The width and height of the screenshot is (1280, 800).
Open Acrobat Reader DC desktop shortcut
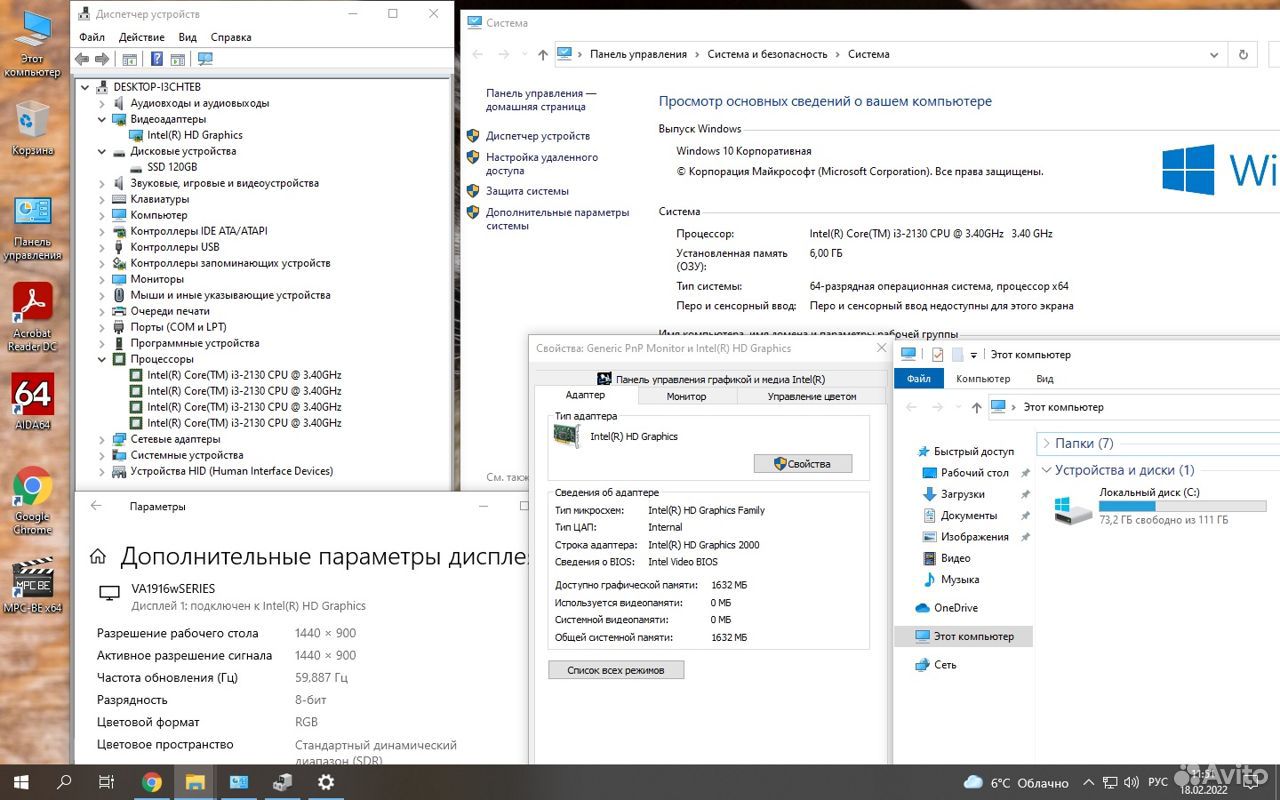[x=32, y=316]
